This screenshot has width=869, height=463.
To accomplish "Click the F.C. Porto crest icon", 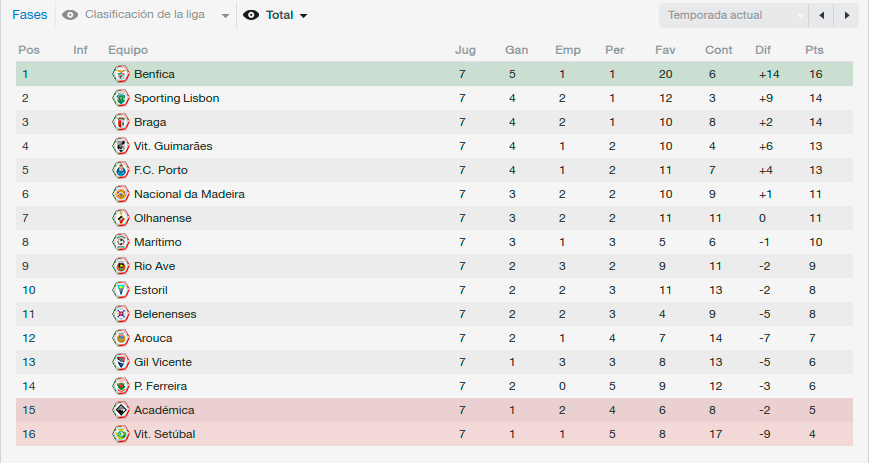I will (x=120, y=170).
